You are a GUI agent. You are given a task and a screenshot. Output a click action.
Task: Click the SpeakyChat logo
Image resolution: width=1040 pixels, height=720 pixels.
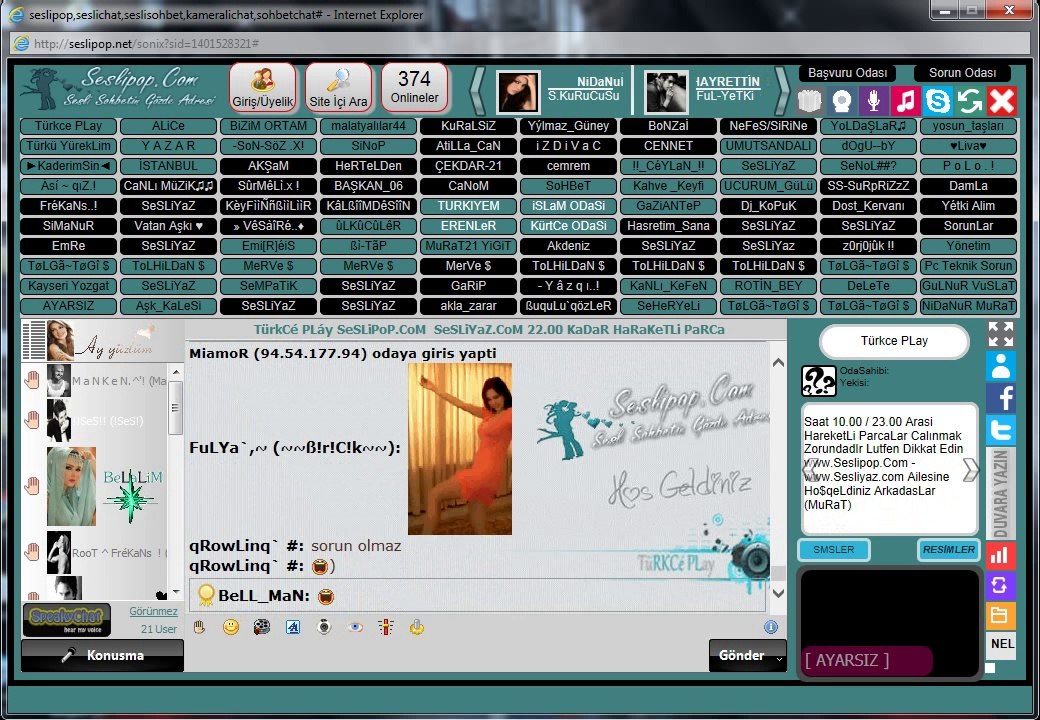click(x=66, y=619)
